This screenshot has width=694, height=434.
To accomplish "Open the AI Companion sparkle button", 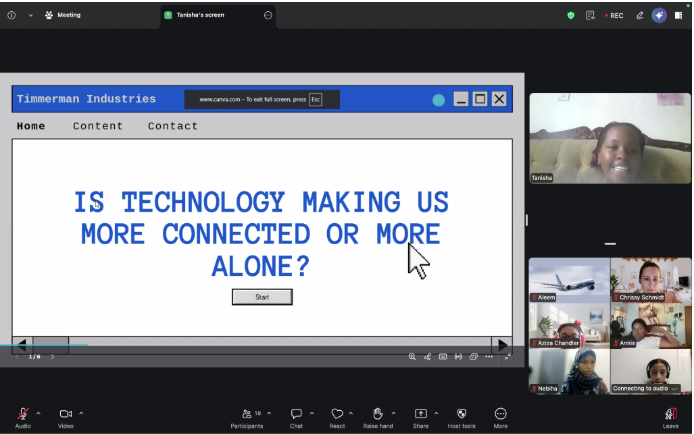I will (x=659, y=15).
